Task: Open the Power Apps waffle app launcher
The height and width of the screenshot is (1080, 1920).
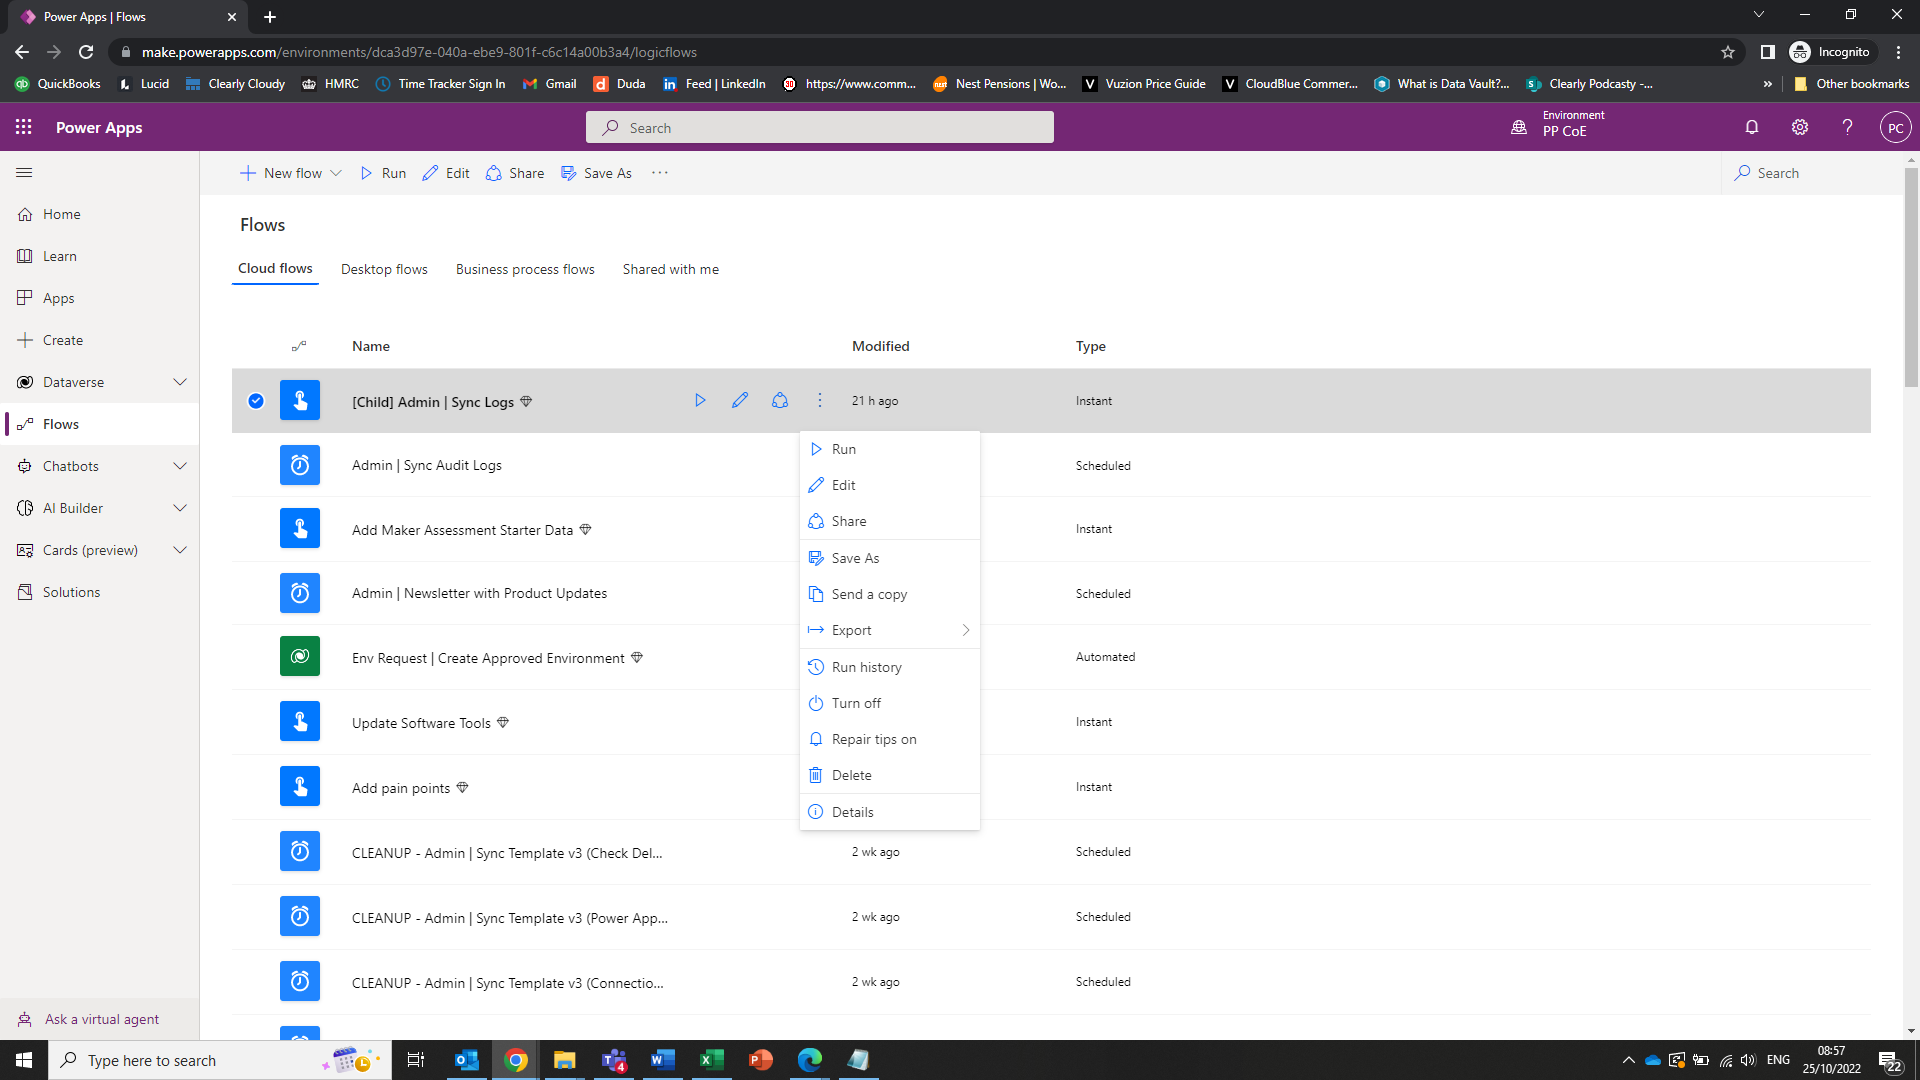Action: pos(22,127)
